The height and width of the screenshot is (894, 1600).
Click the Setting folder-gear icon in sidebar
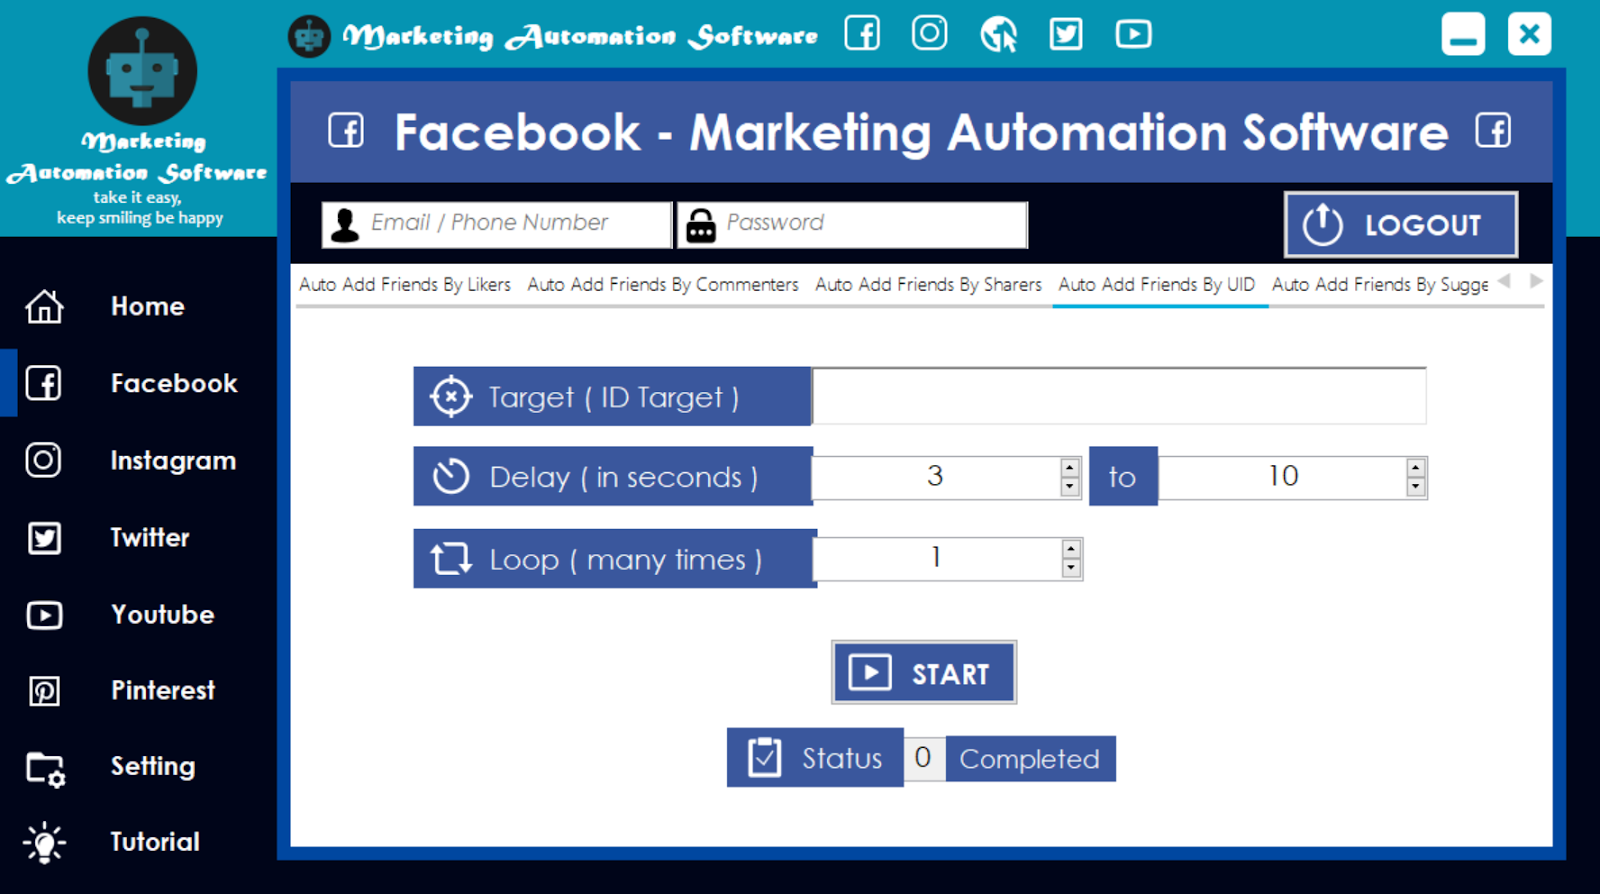pos(45,769)
